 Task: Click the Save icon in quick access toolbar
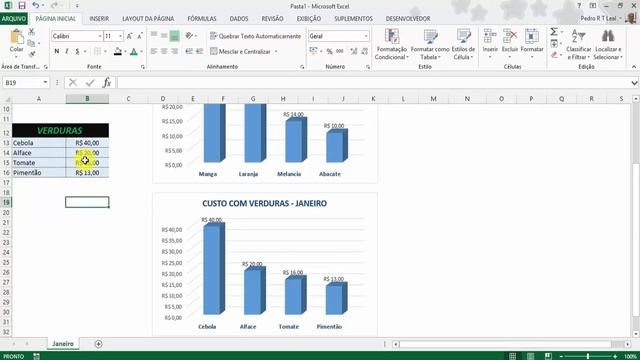[22, 6]
